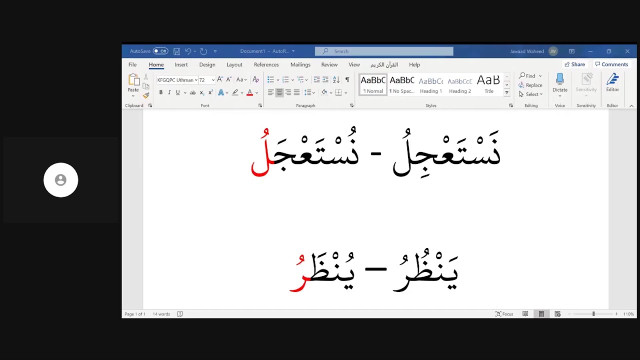Click the Sort A-Z icon
This screenshot has height=360, width=640.
coord(336,80)
